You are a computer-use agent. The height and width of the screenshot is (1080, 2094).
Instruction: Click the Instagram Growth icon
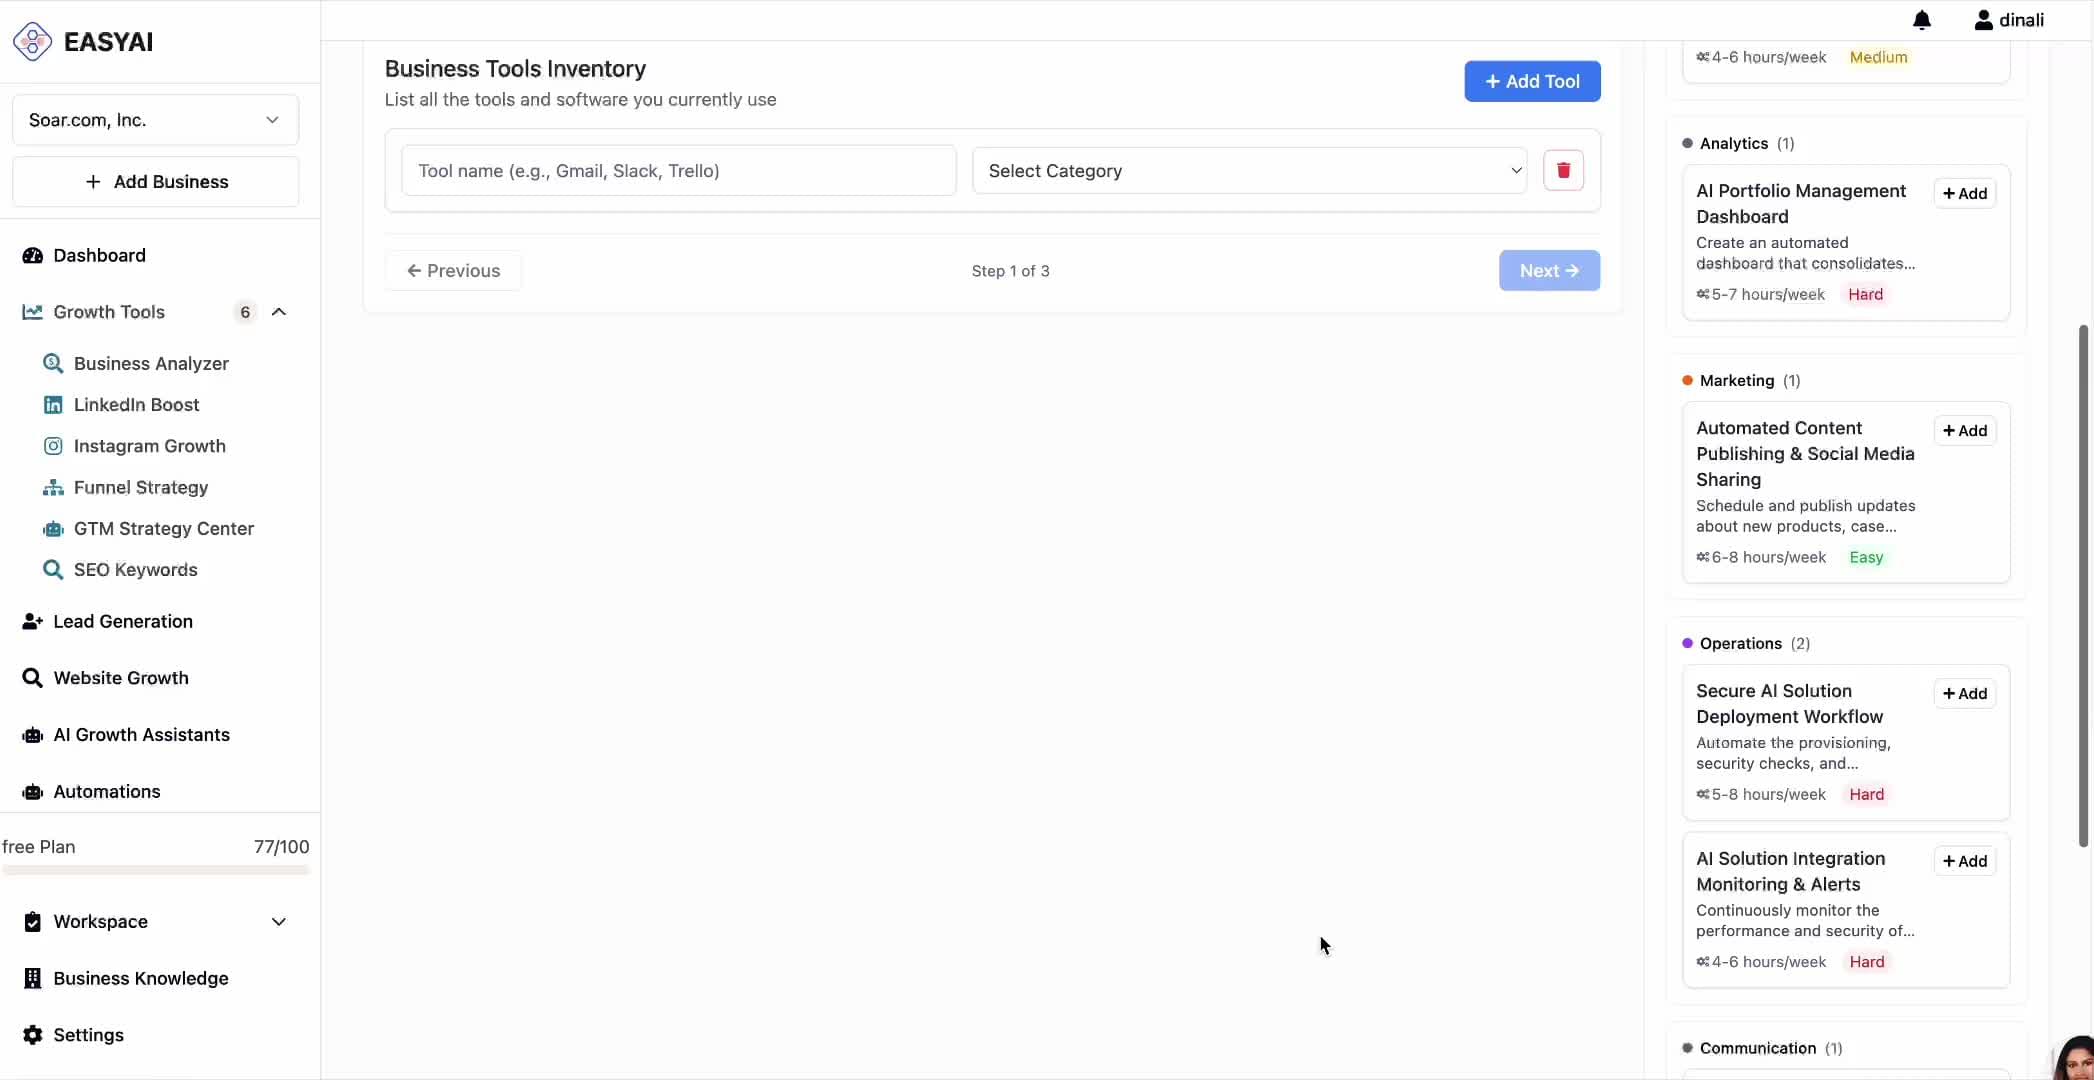coord(53,446)
